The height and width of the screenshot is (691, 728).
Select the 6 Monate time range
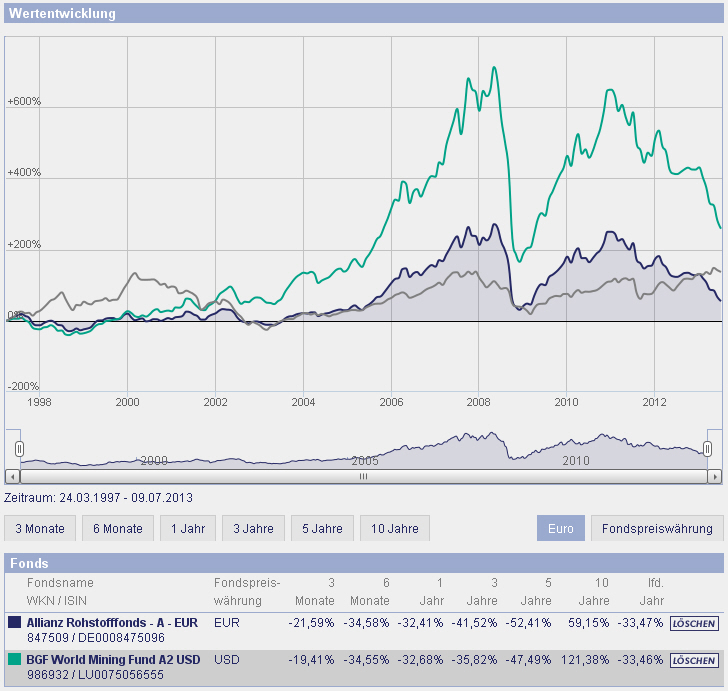118,528
